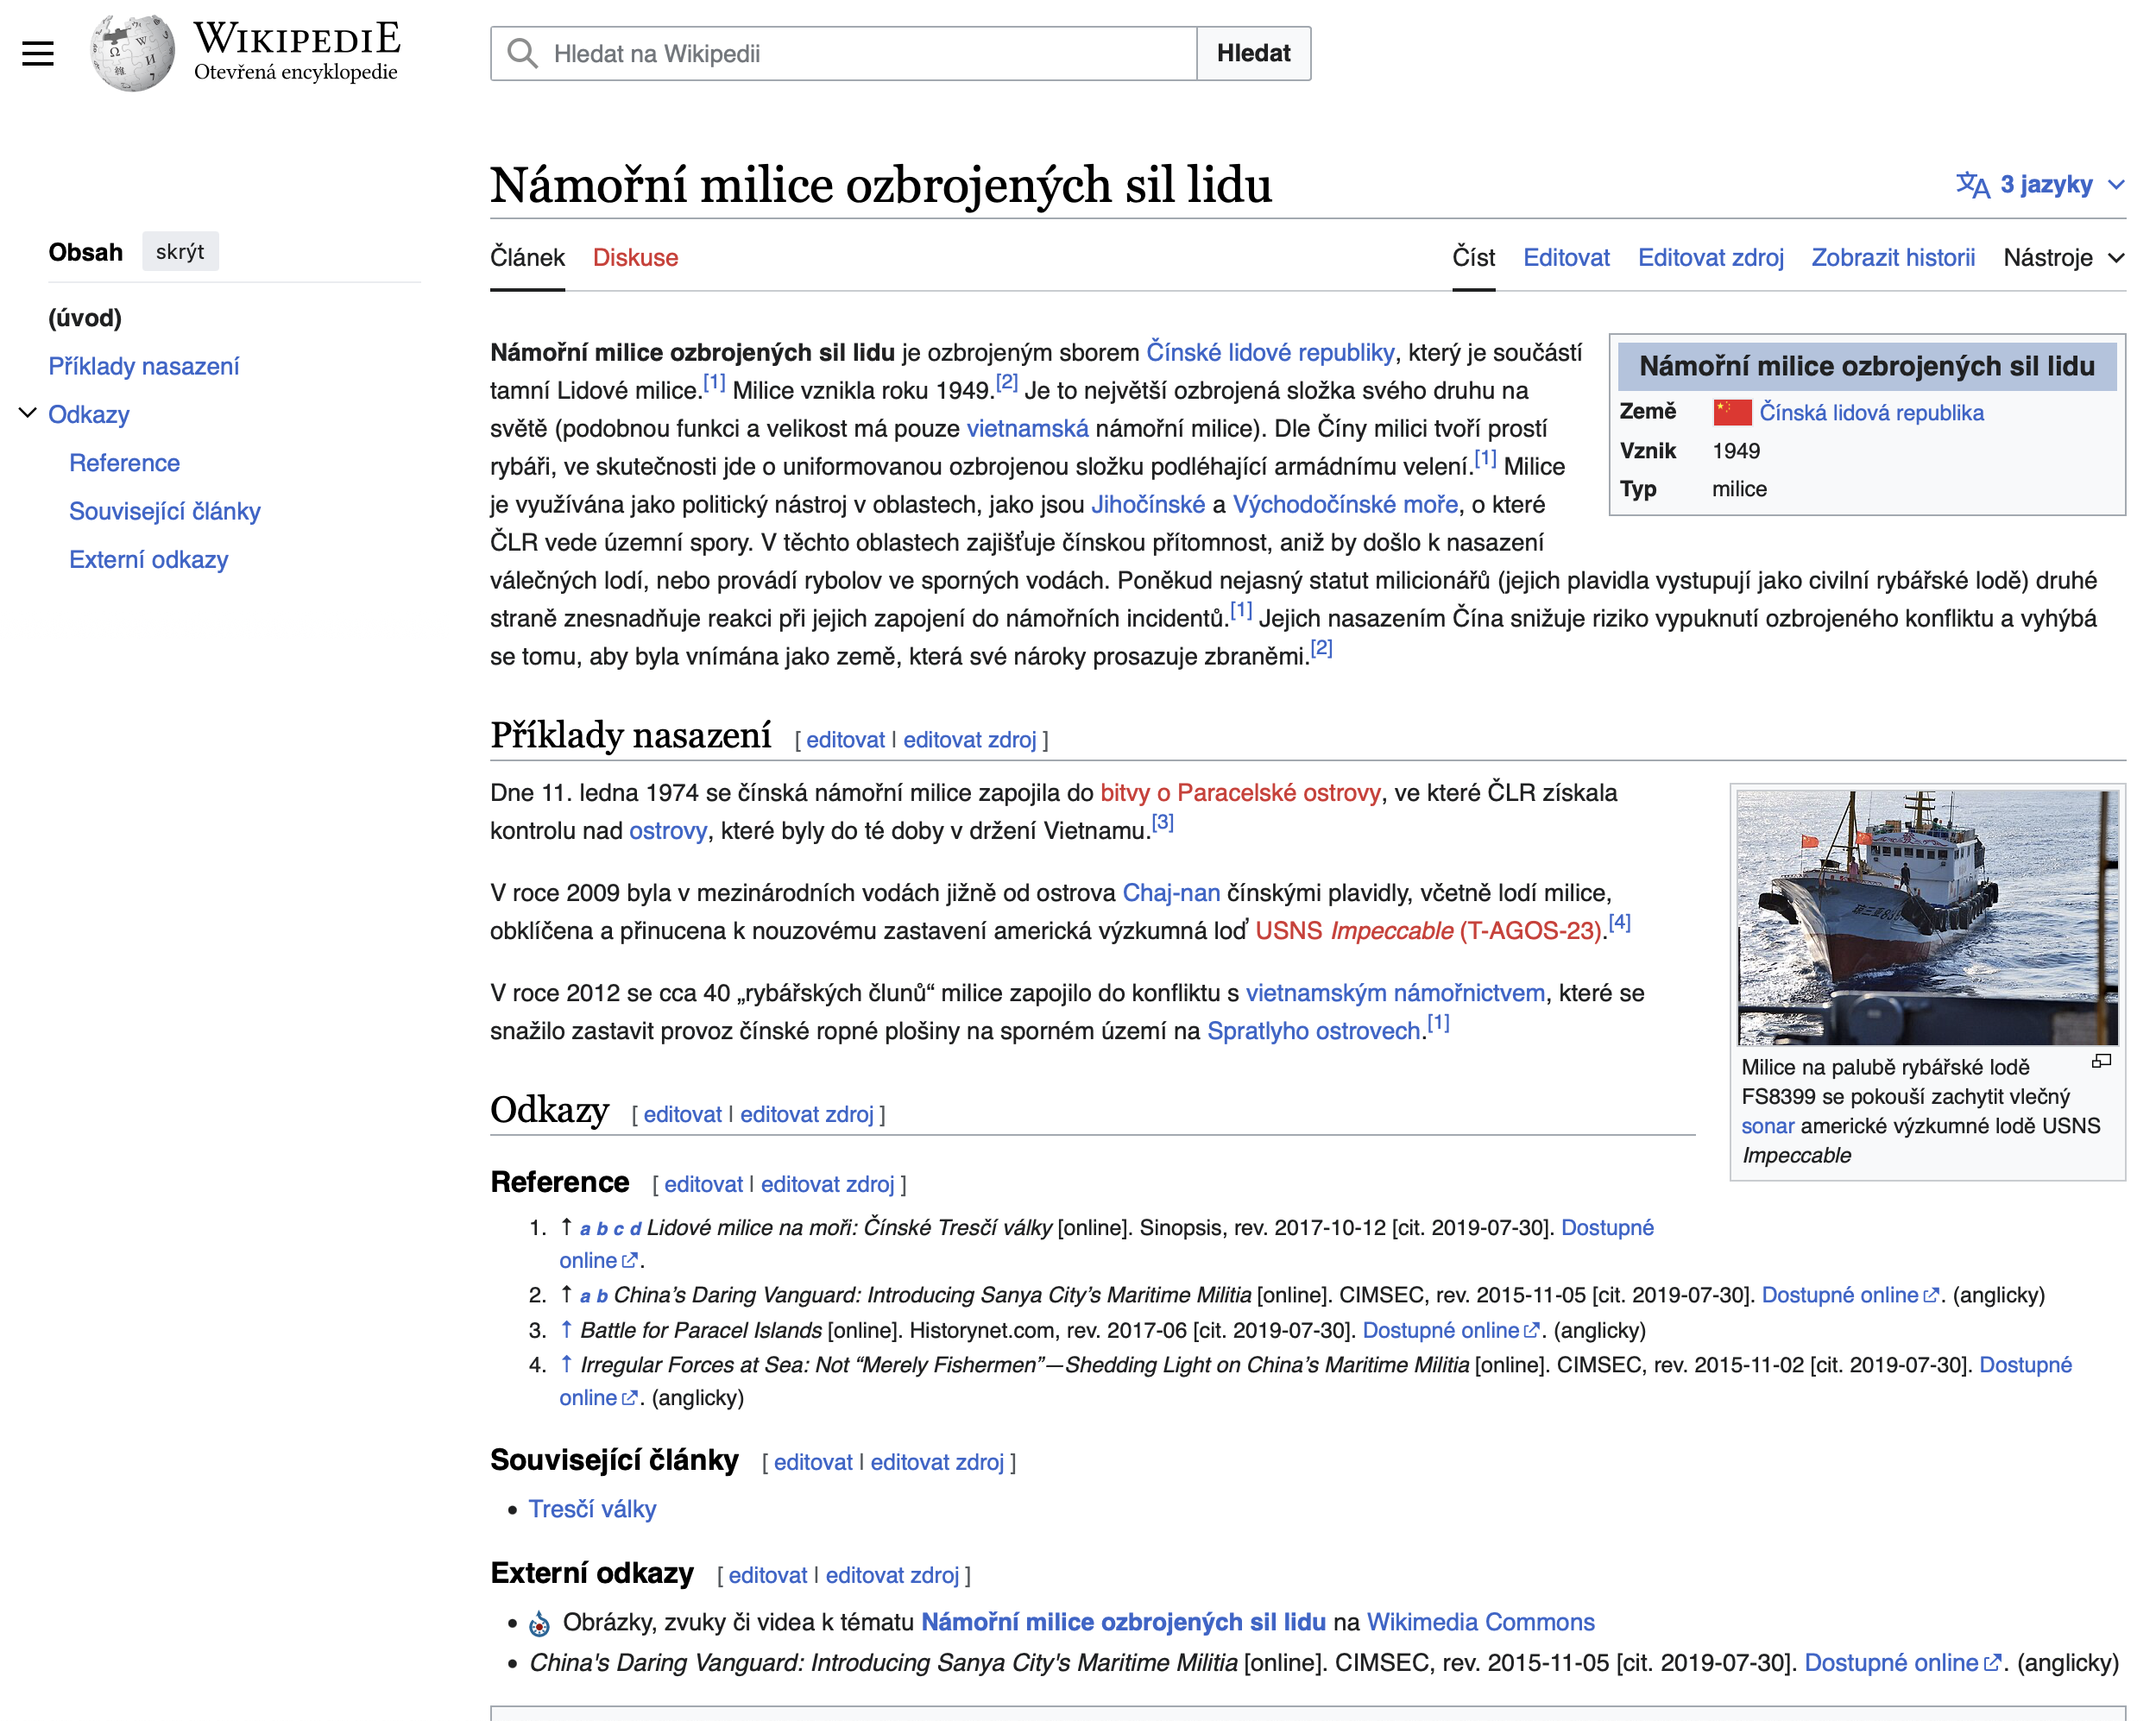
Task: Jump to Příklady nasazení in sidebar
Action: coord(143,366)
